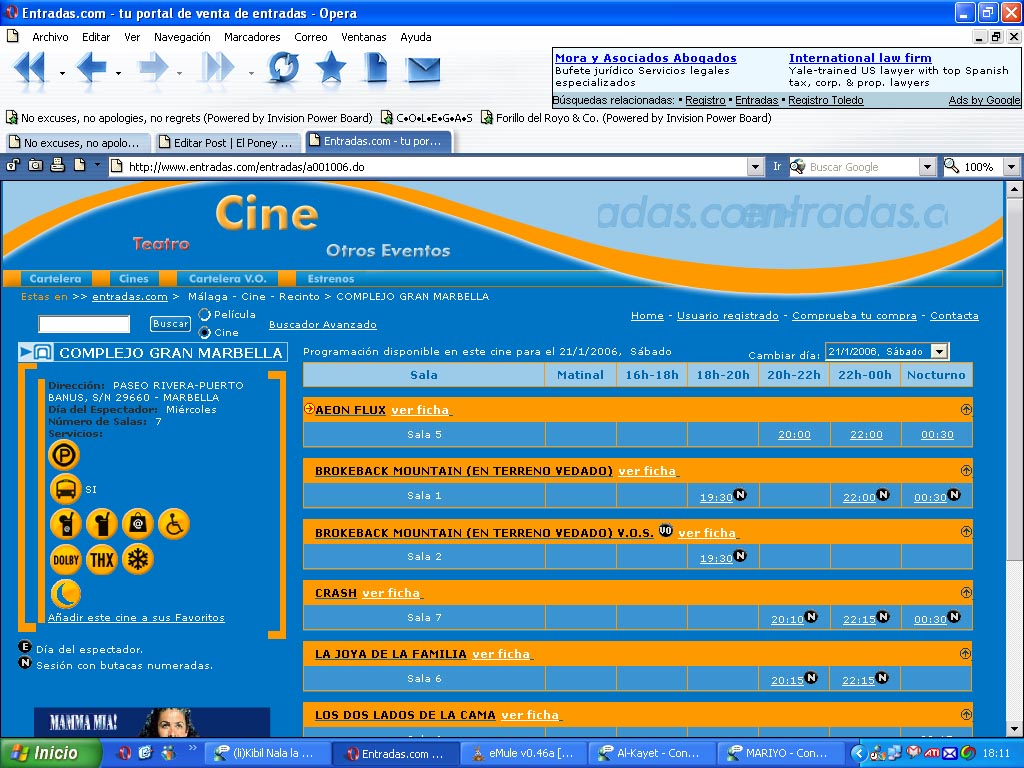Open the Usuario registrado link
1024x768 pixels.
(728, 315)
